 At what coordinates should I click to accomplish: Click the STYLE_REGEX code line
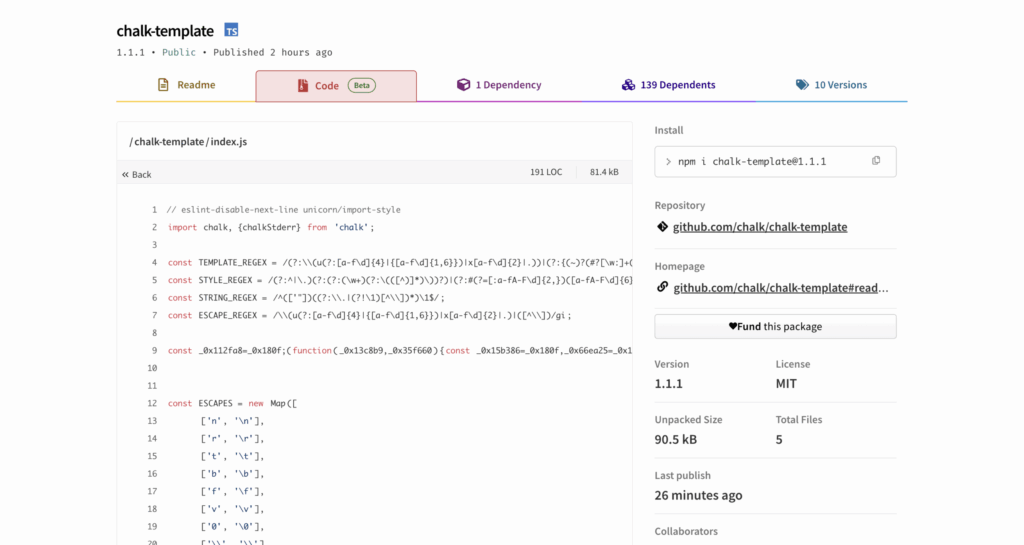[400, 280]
